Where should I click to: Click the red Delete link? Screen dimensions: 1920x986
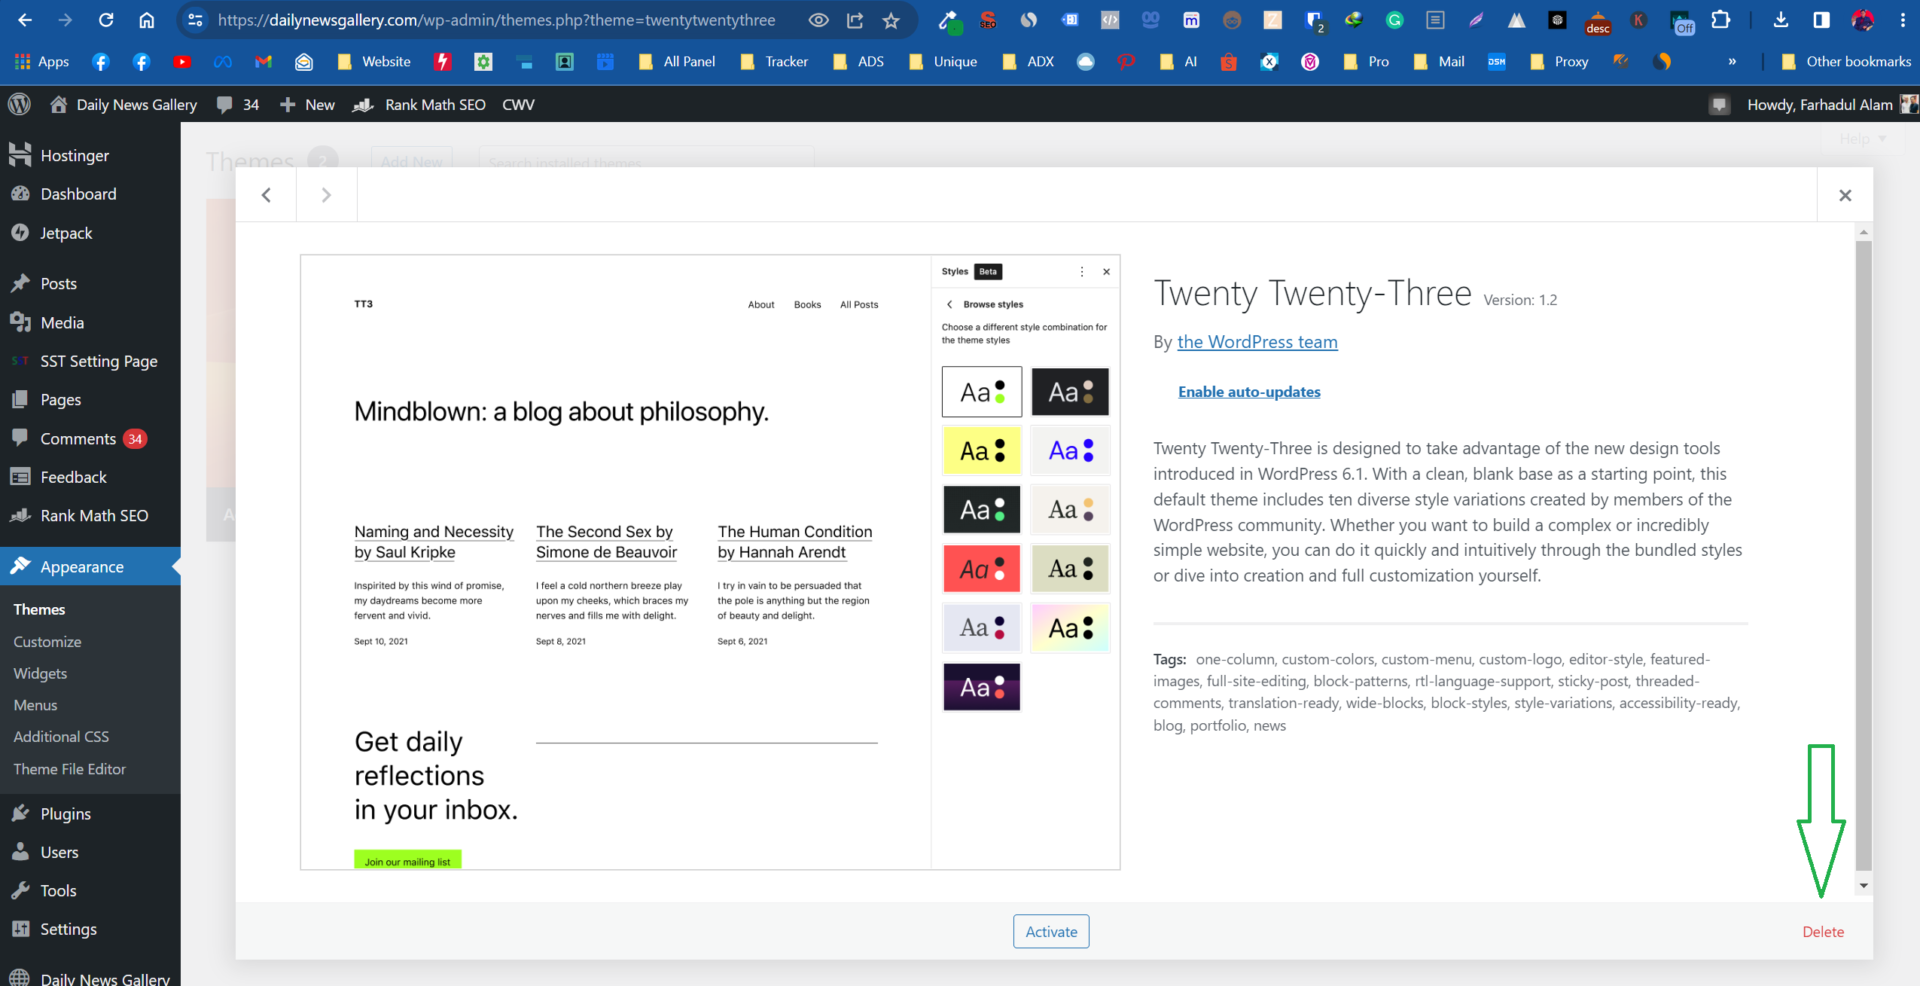point(1823,932)
